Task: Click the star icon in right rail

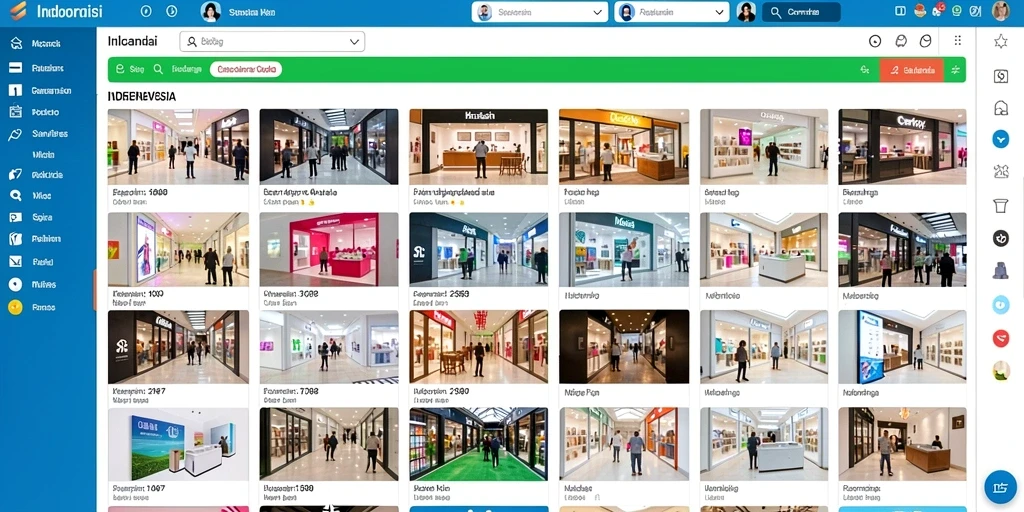Action: coord(1000,42)
